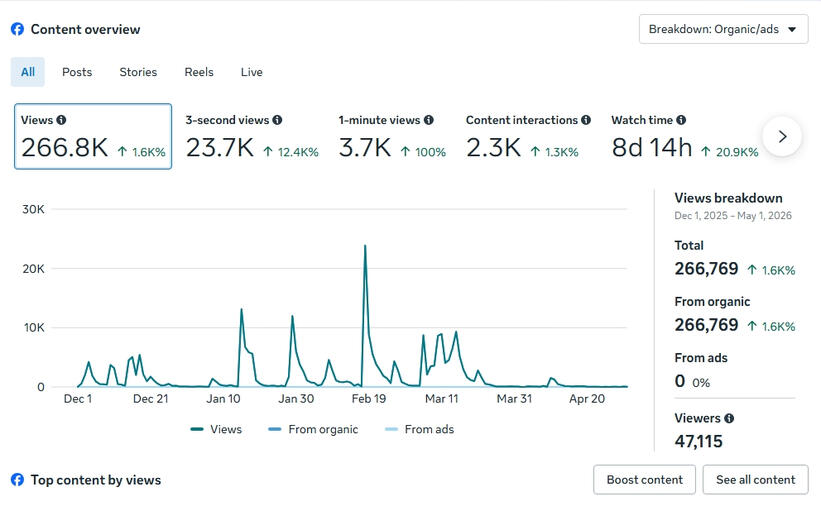Click the Viewers info icon
This screenshot has height=506, width=821.
729,418
